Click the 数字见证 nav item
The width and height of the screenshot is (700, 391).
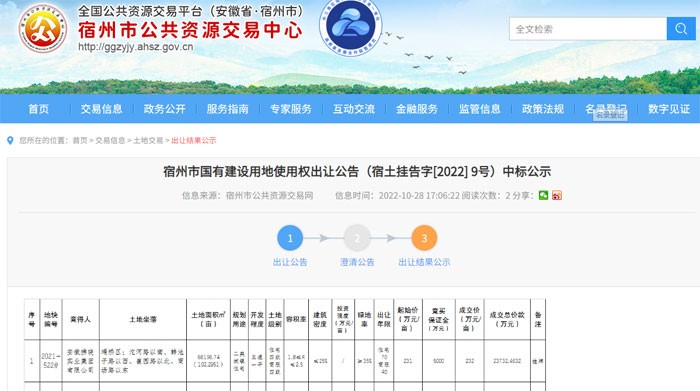(x=669, y=109)
